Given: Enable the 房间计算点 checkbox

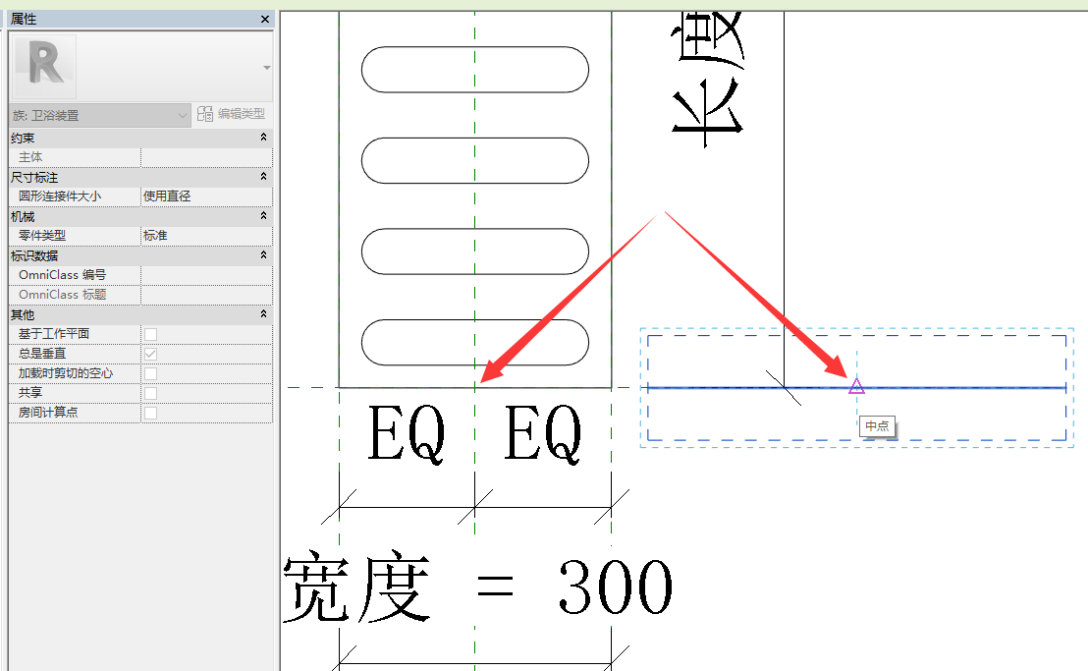Looking at the screenshot, I should tap(150, 412).
